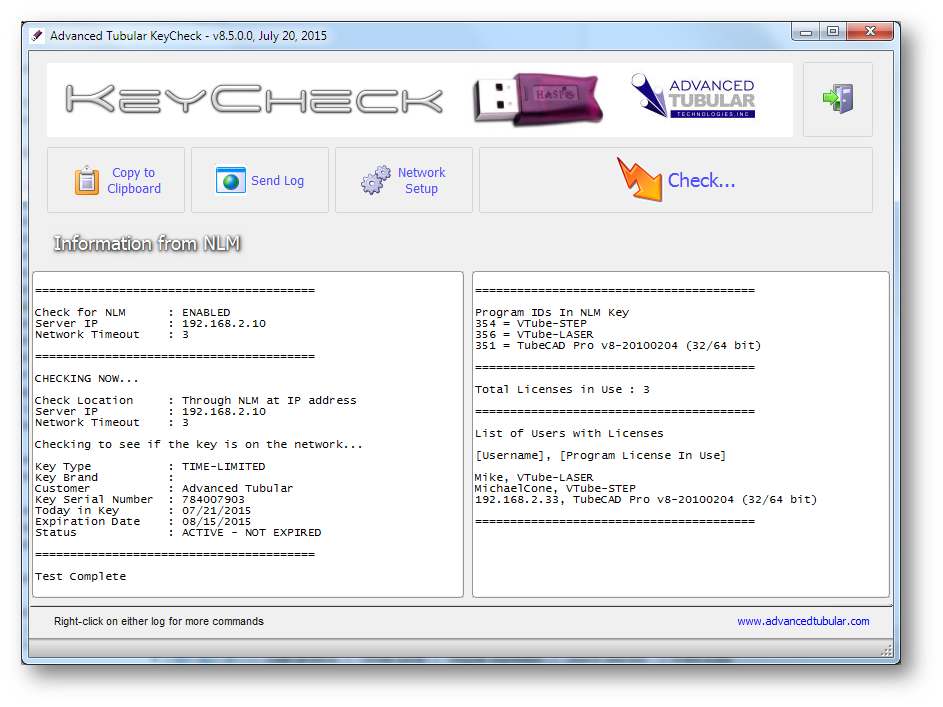Click the window resize grip icon
This screenshot has height=707, width=943.
(886, 650)
